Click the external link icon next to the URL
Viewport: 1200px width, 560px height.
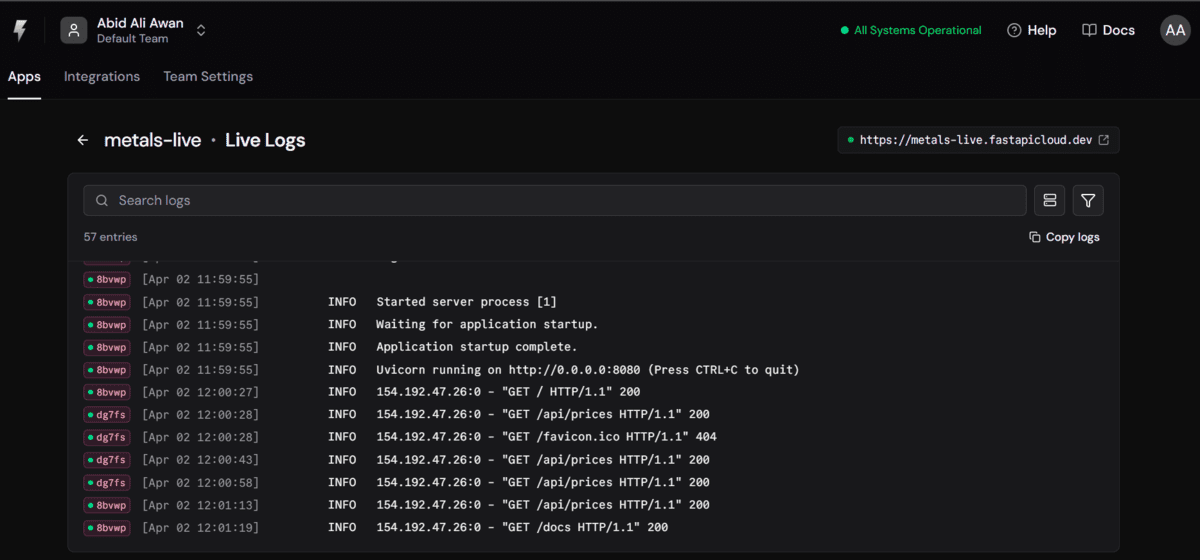pyautogui.click(x=1104, y=140)
